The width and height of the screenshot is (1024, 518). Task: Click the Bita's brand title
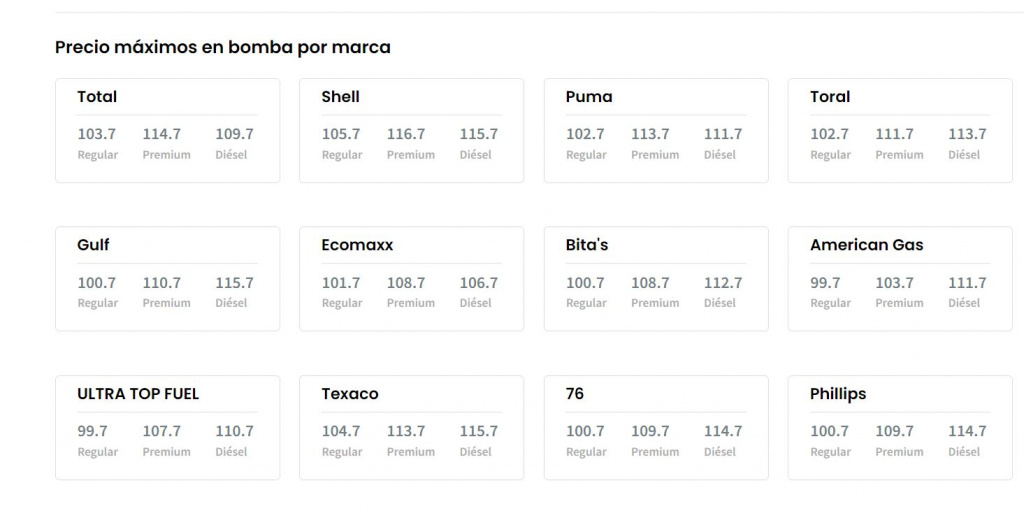587,245
